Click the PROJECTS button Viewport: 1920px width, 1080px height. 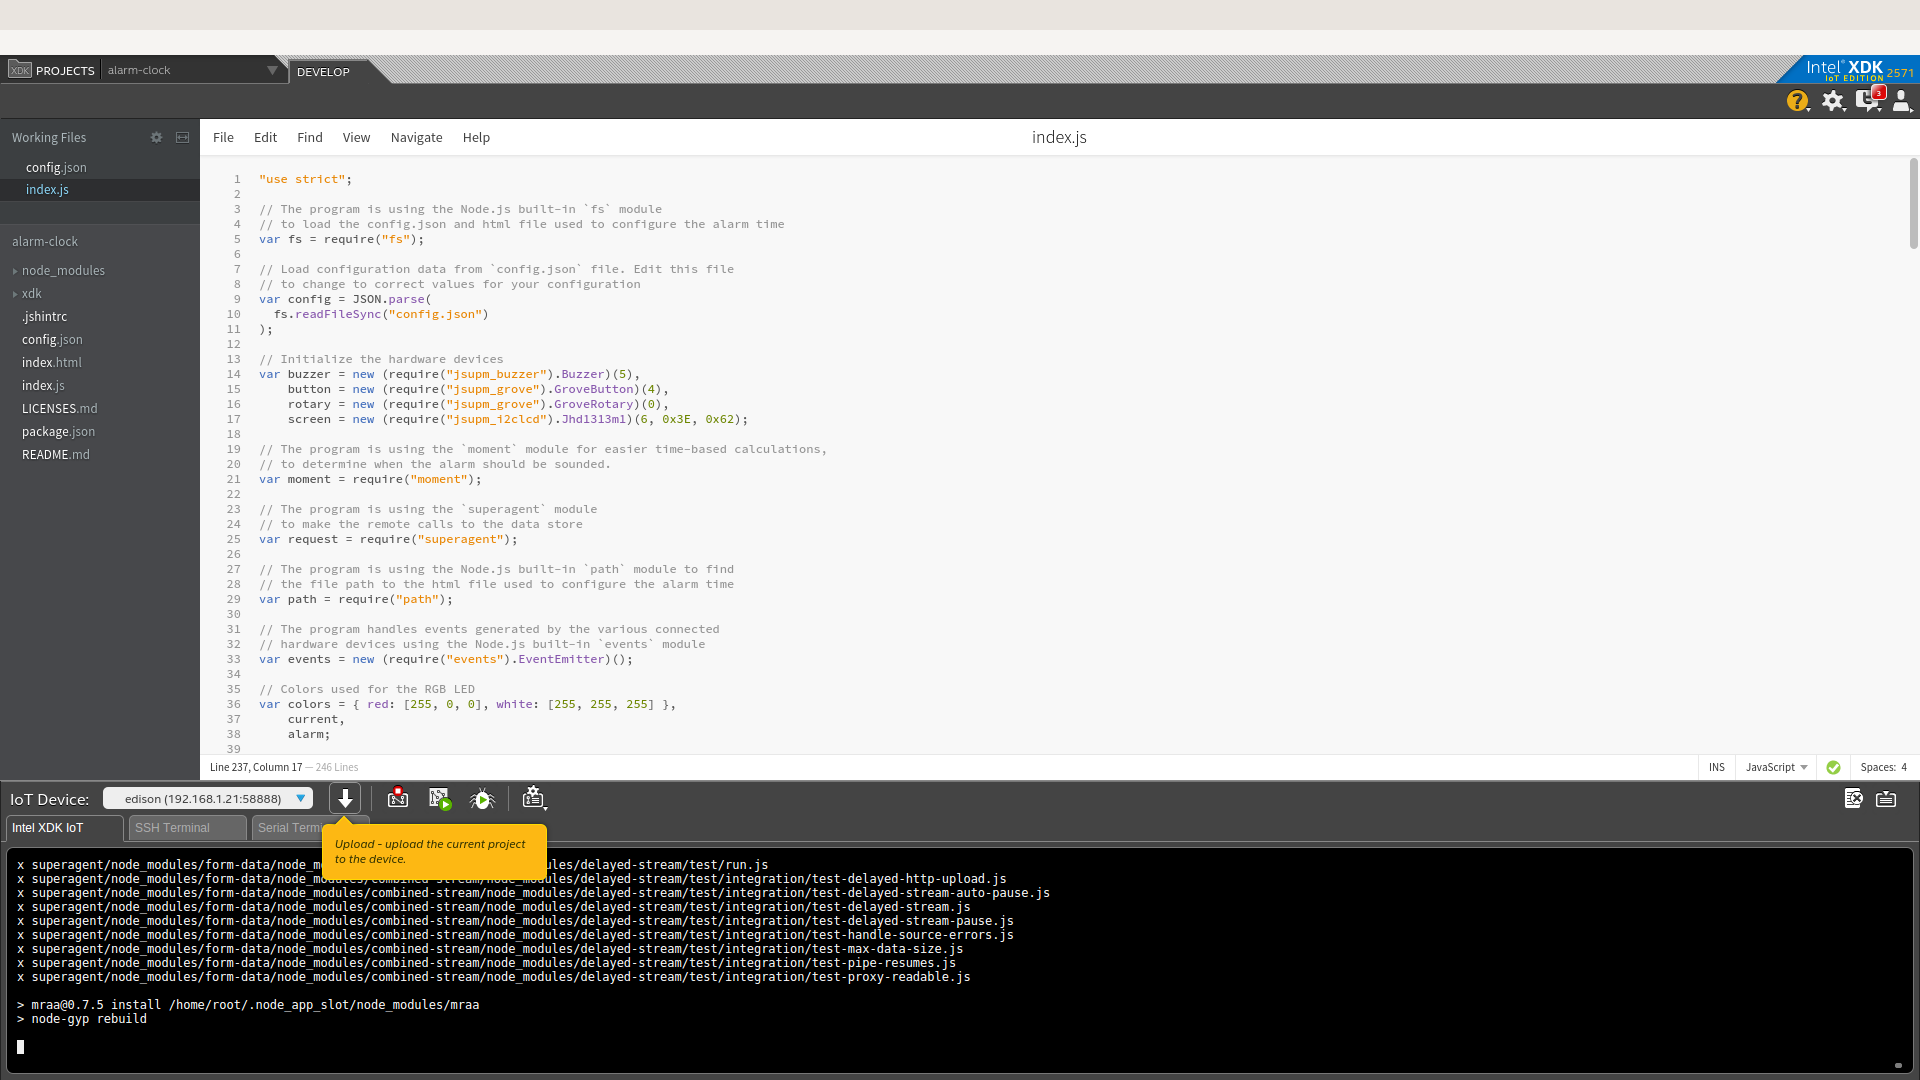(x=65, y=70)
